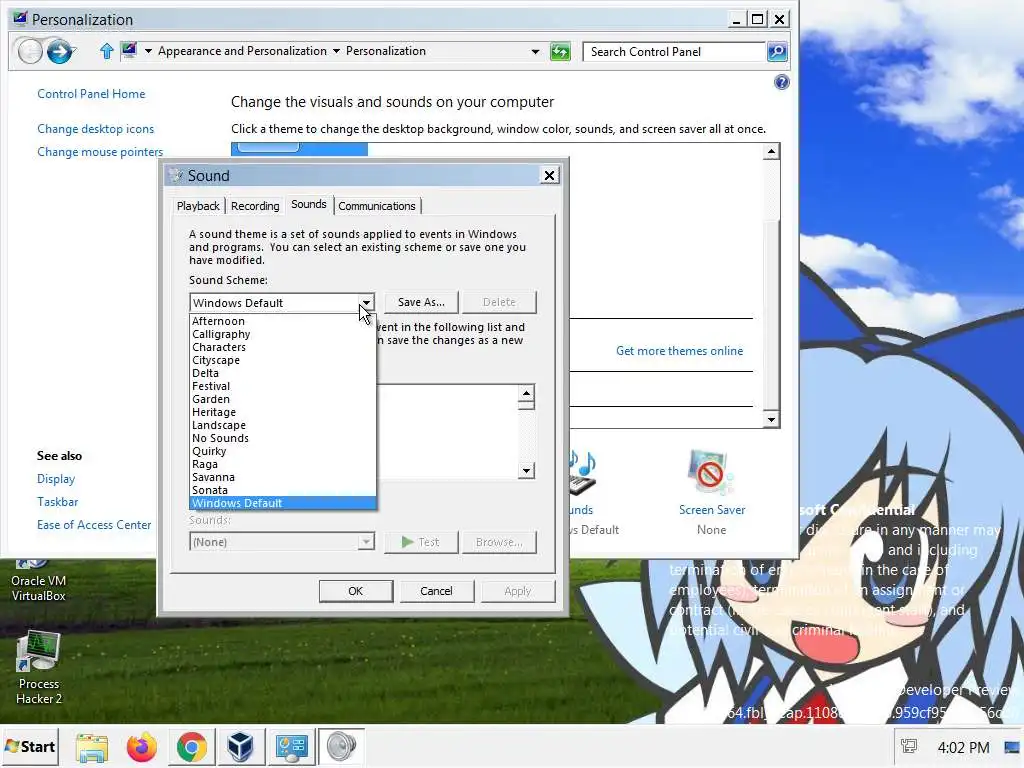This screenshot has height=768, width=1024.
Task: Click the Forward navigation arrow
Action: pyautogui.click(x=59, y=51)
